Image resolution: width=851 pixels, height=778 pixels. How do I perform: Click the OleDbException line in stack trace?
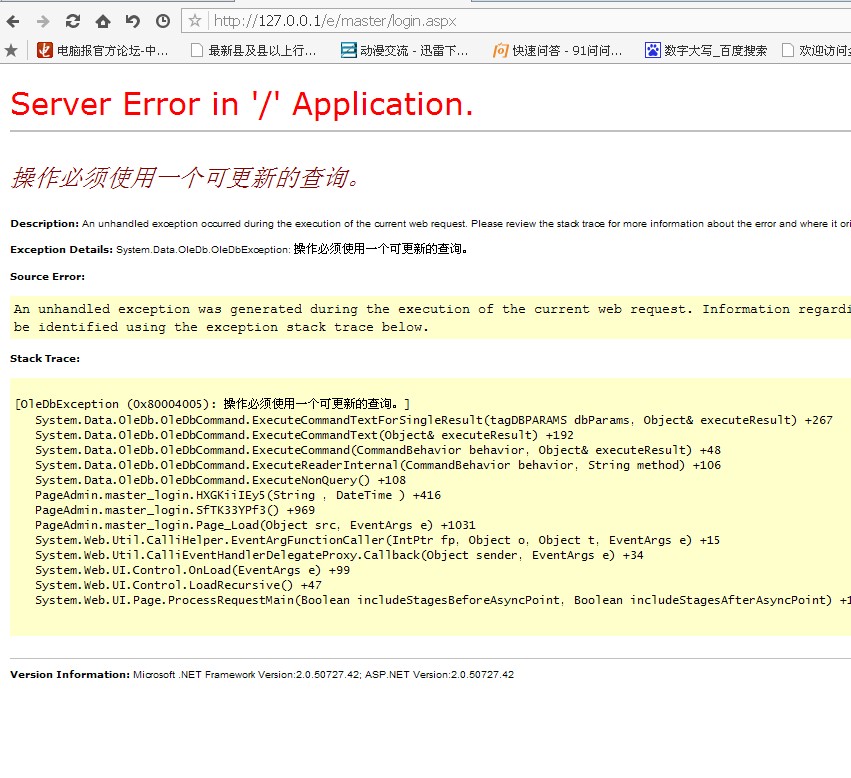coord(212,404)
